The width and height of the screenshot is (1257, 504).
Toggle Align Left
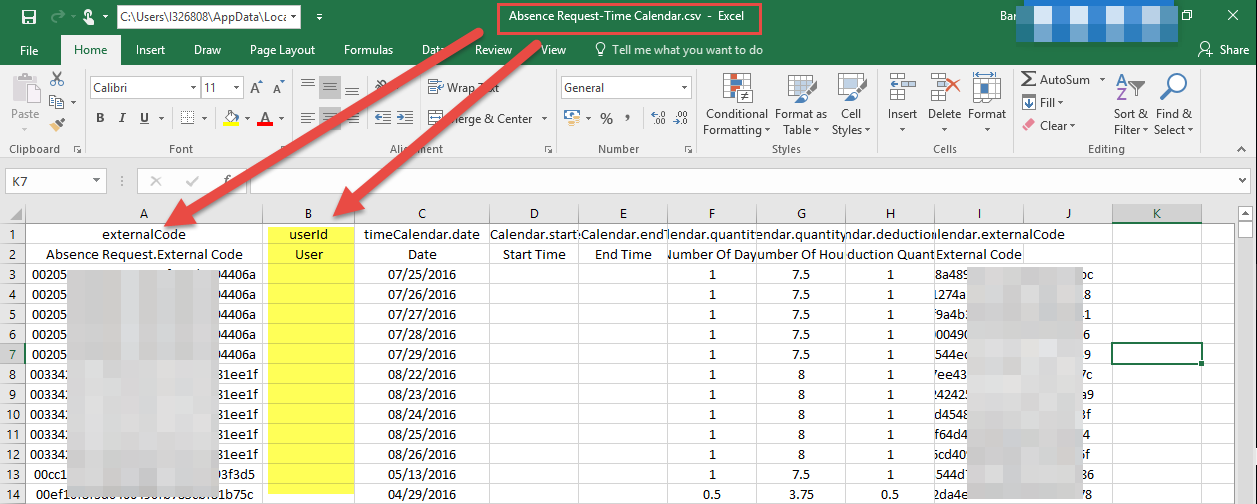point(306,118)
